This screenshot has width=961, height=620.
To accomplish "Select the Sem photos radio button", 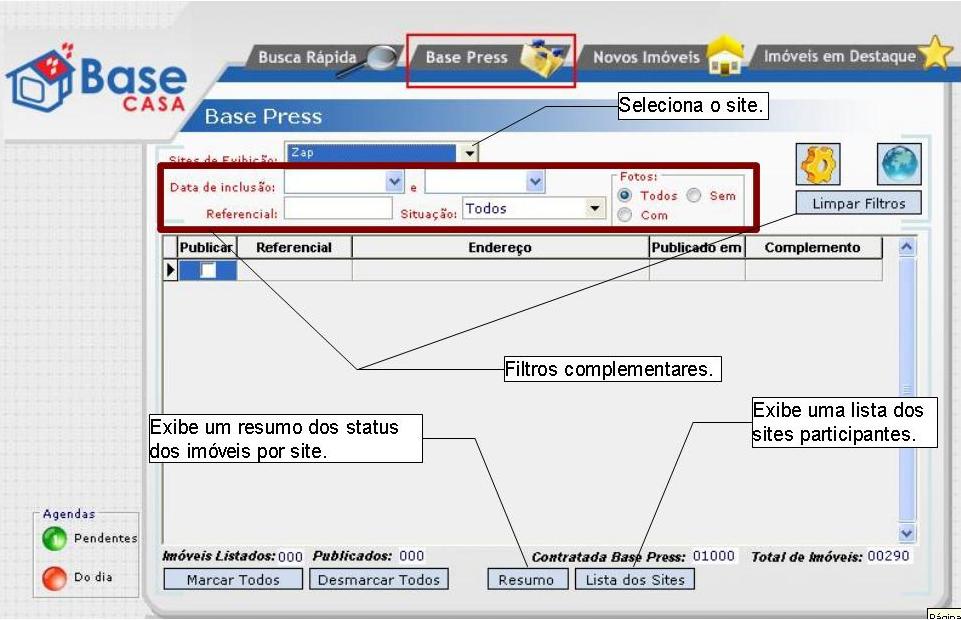I will click(694, 196).
